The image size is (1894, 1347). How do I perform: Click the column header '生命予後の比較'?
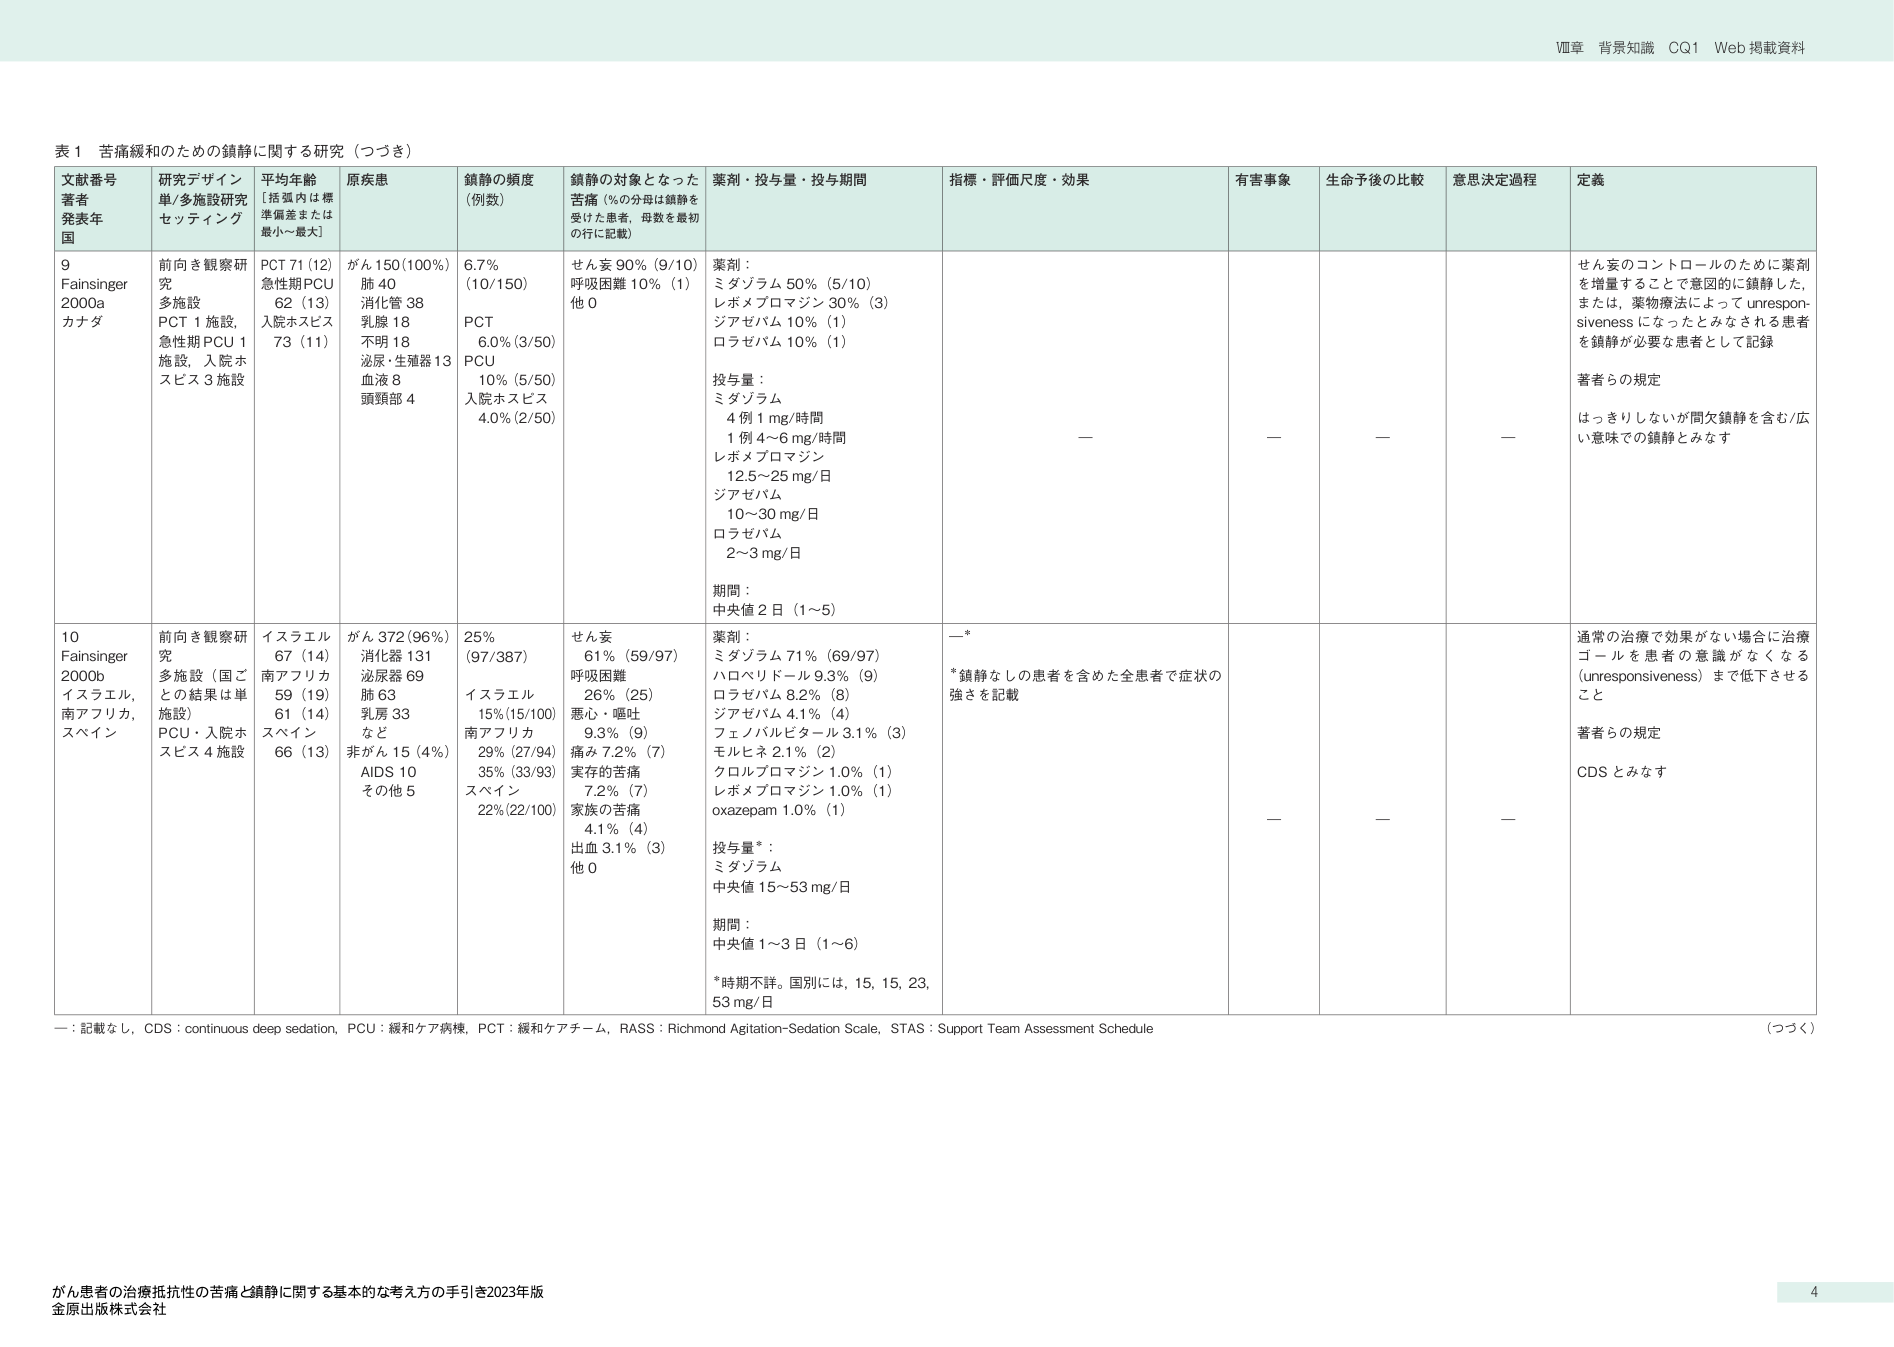pos(1374,180)
